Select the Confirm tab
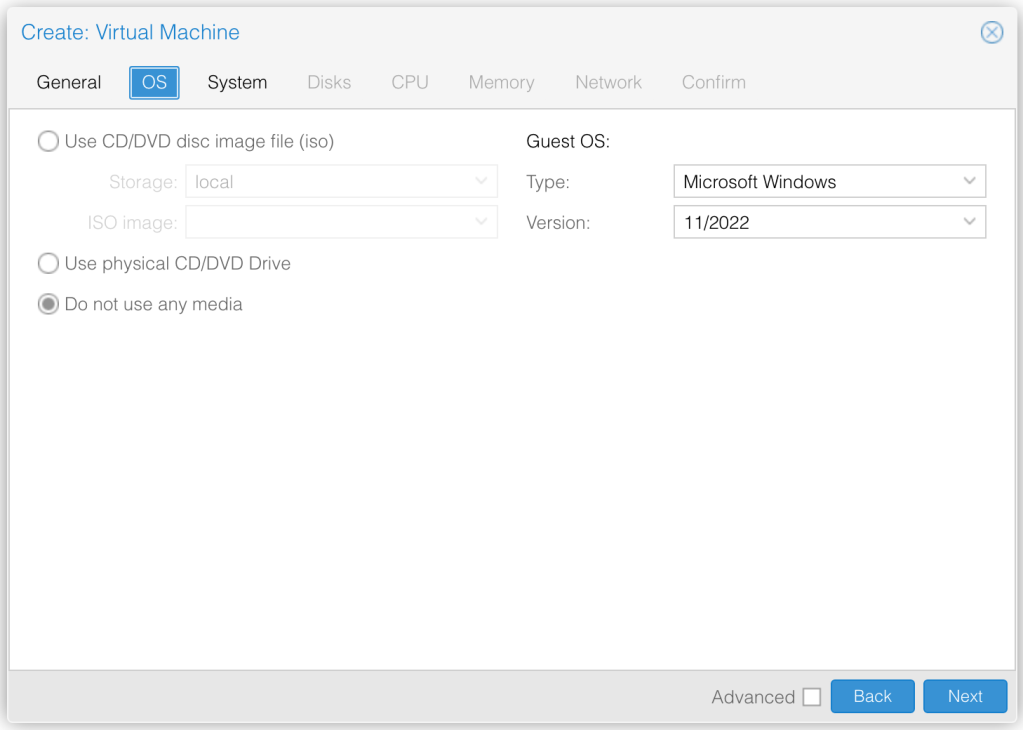The width and height of the screenshot is (1023, 730). tap(713, 83)
